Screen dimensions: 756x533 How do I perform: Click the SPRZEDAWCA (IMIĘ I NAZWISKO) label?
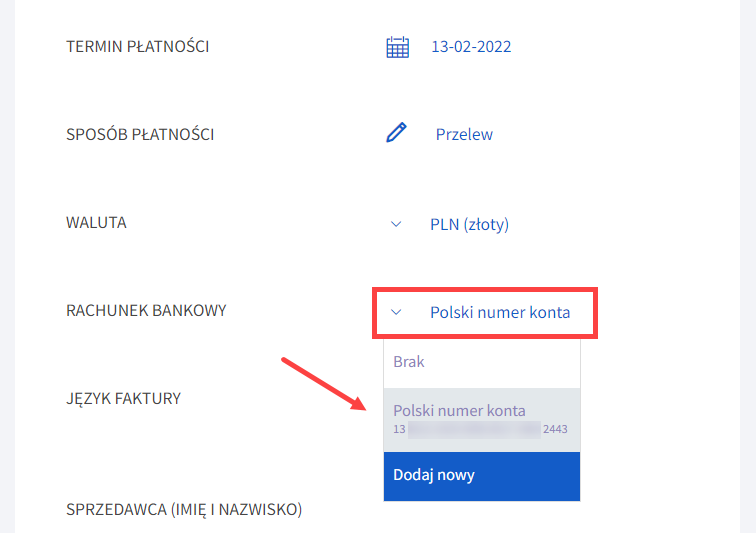184,509
